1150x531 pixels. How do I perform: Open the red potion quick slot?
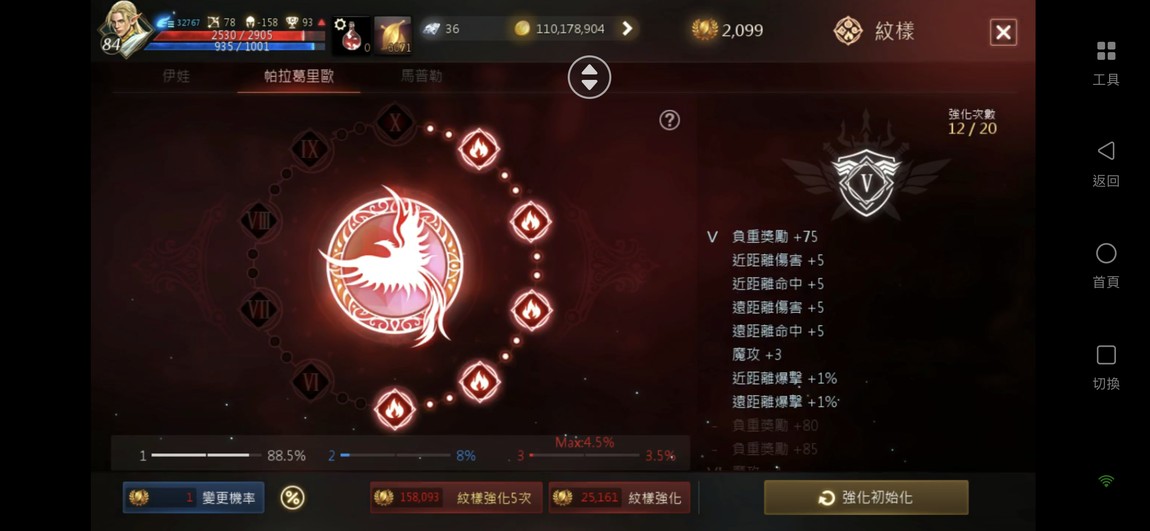click(351, 36)
